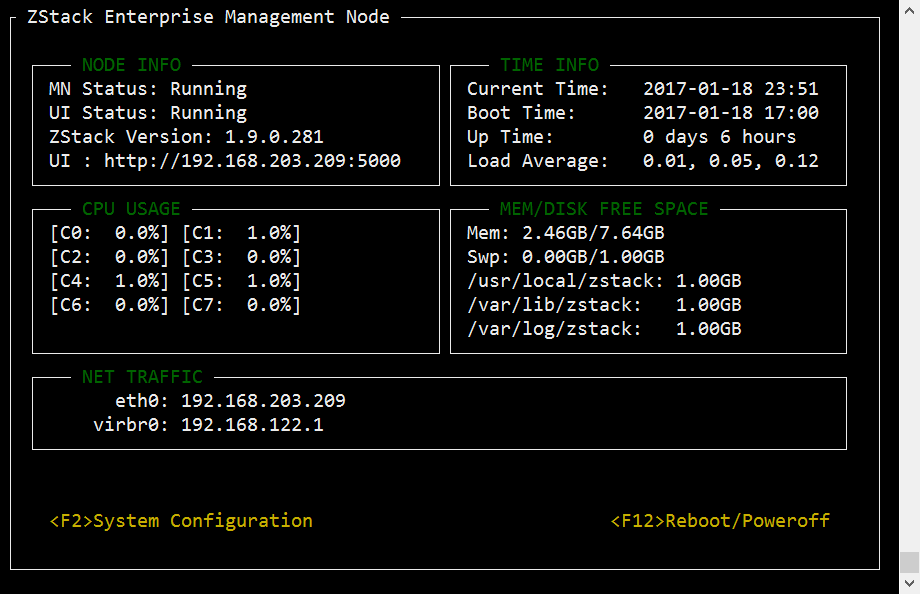Click the eth0 address 192.168.203.209
Screen dimensions: 920x594
pos(263,401)
